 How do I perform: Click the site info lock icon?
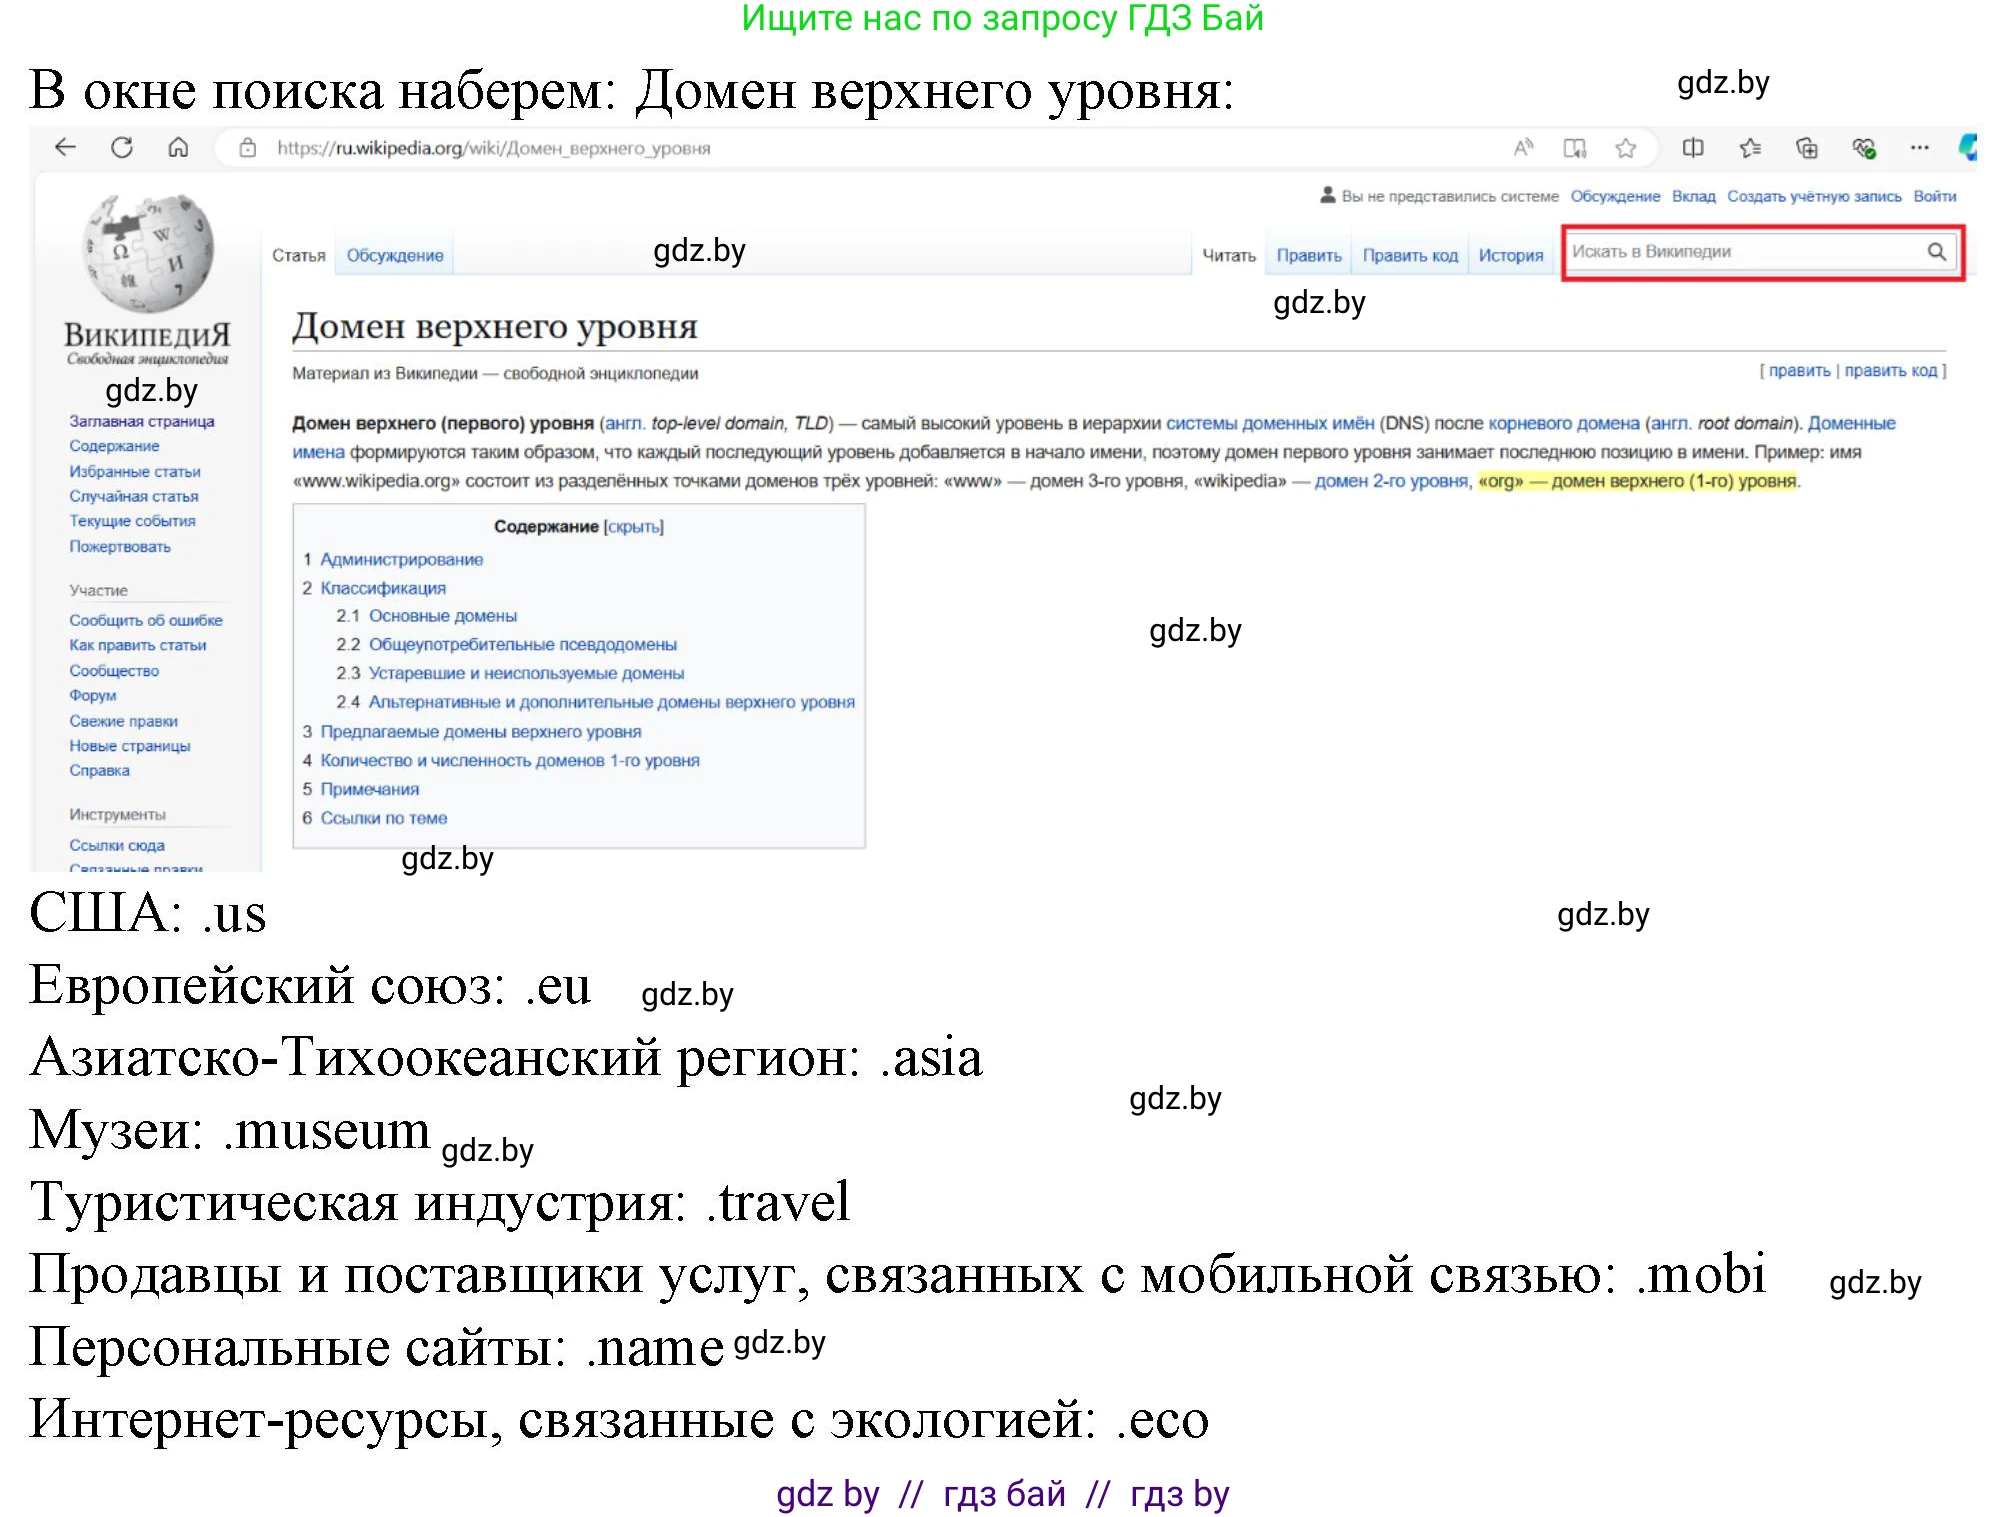click(x=247, y=148)
